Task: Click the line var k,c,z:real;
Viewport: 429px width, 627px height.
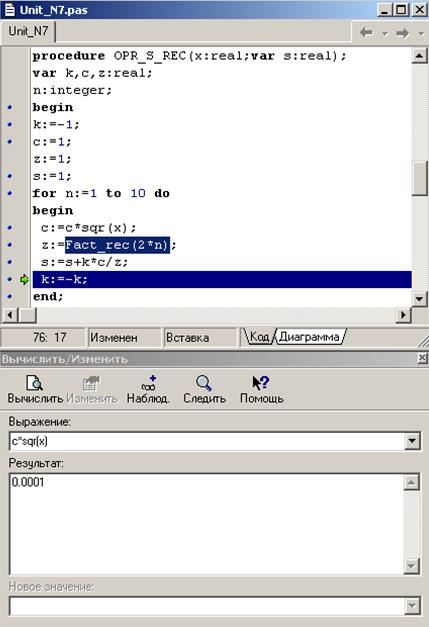Action: [92, 73]
